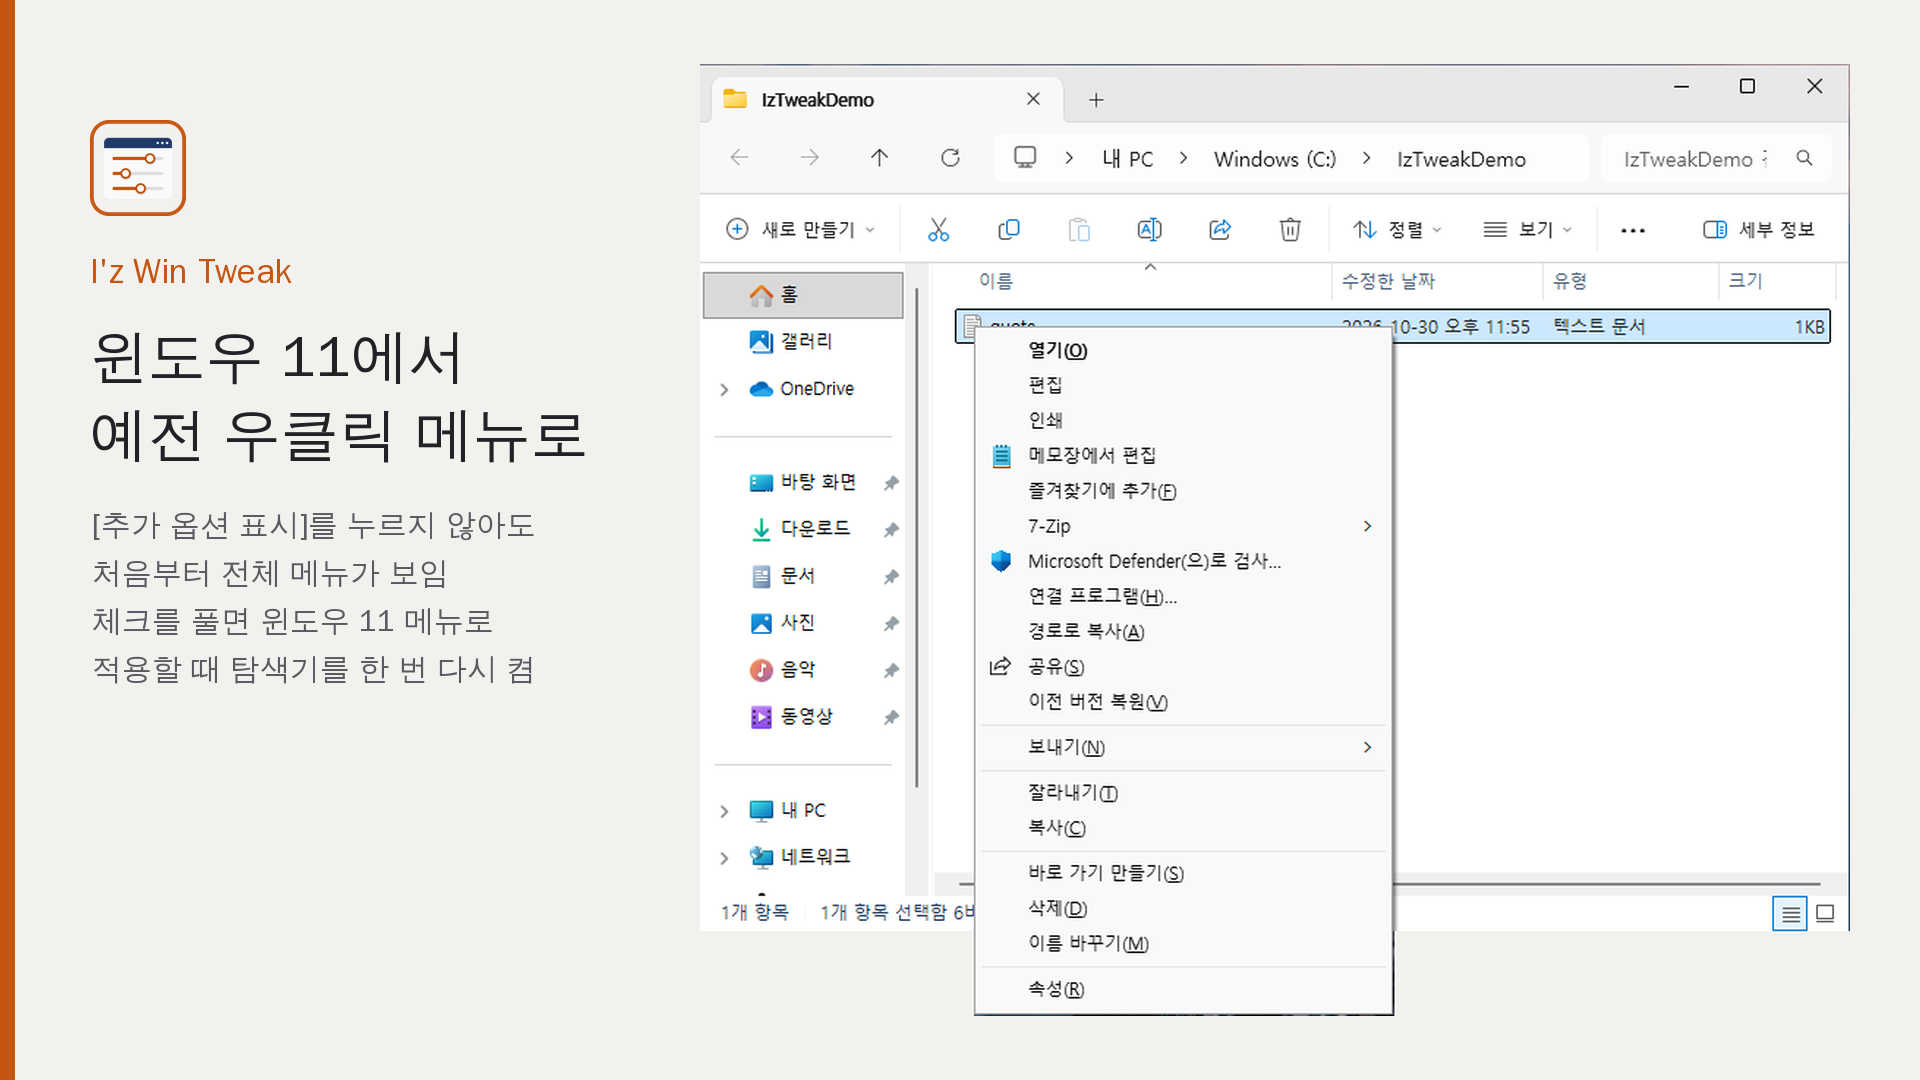Click 내 PC in the breadcrumb path
Image resolution: width=1920 pixels, height=1080 pixels.
coord(1127,159)
